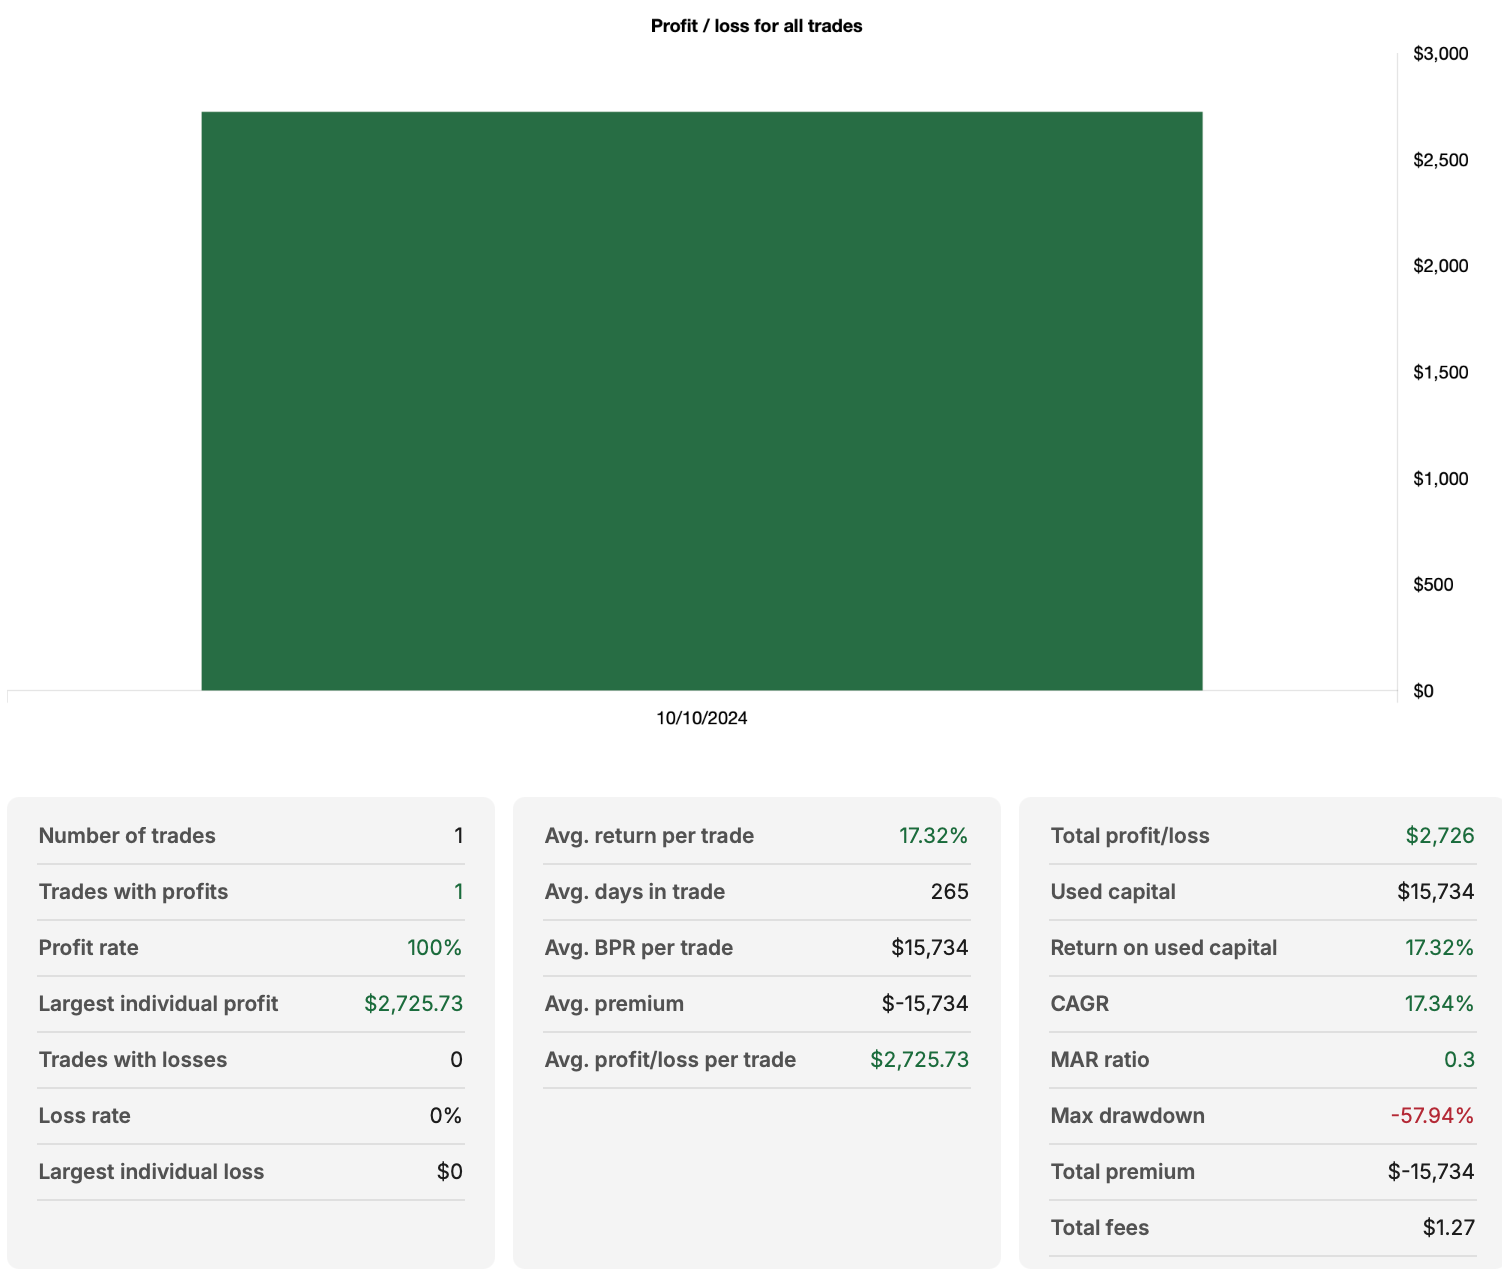Click the 'Avg. days in trade' row

634,892
